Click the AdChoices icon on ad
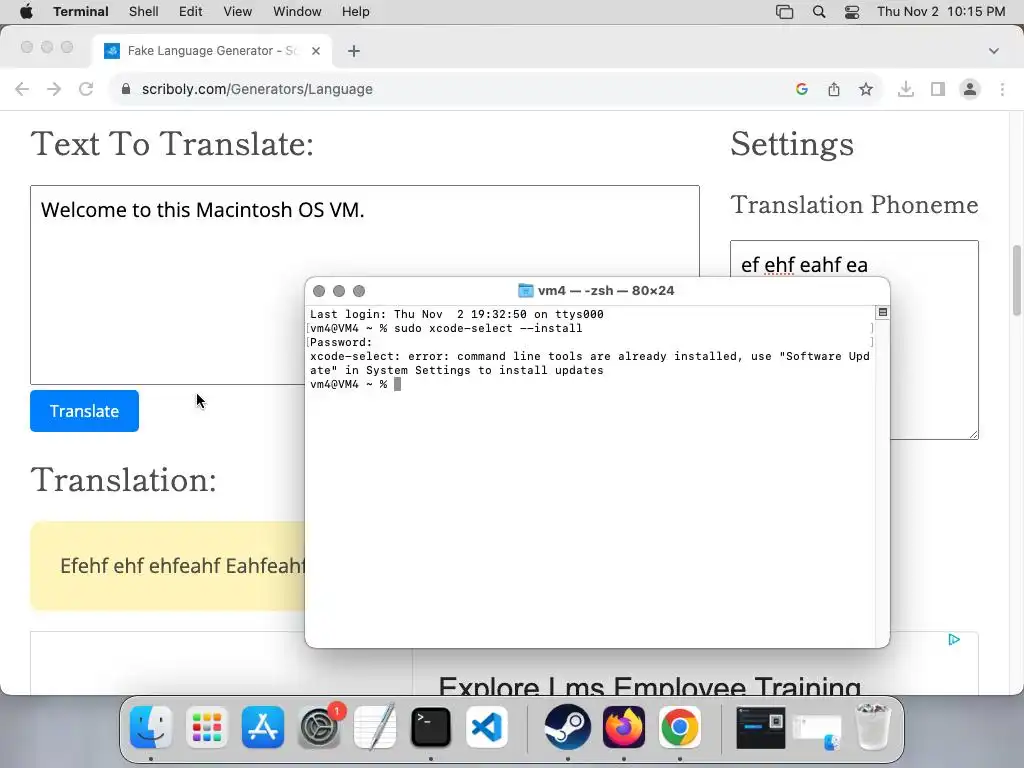The height and width of the screenshot is (768, 1024). 954,640
